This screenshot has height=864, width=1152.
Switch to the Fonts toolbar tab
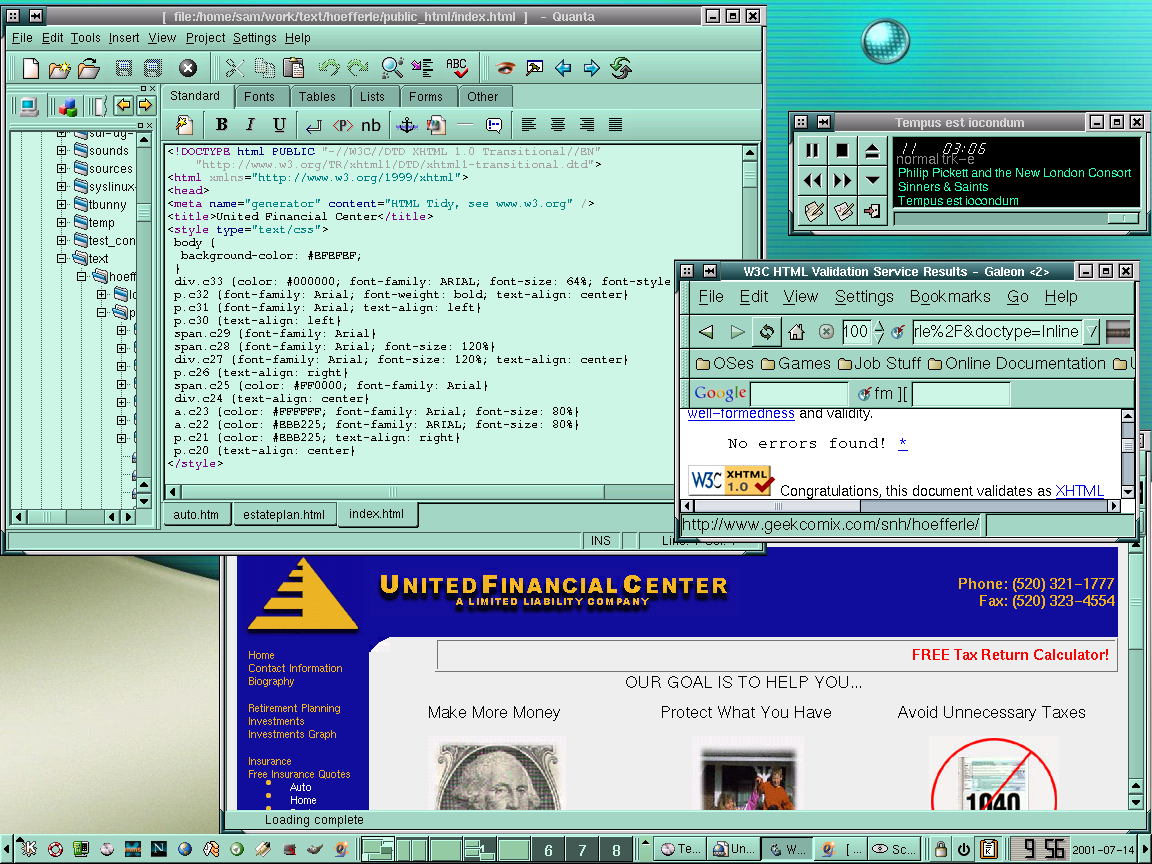coord(259,96)
